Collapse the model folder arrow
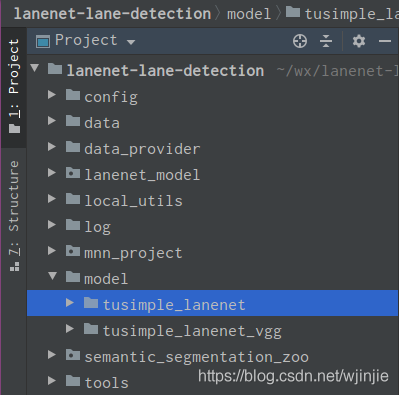 [52, 276]
